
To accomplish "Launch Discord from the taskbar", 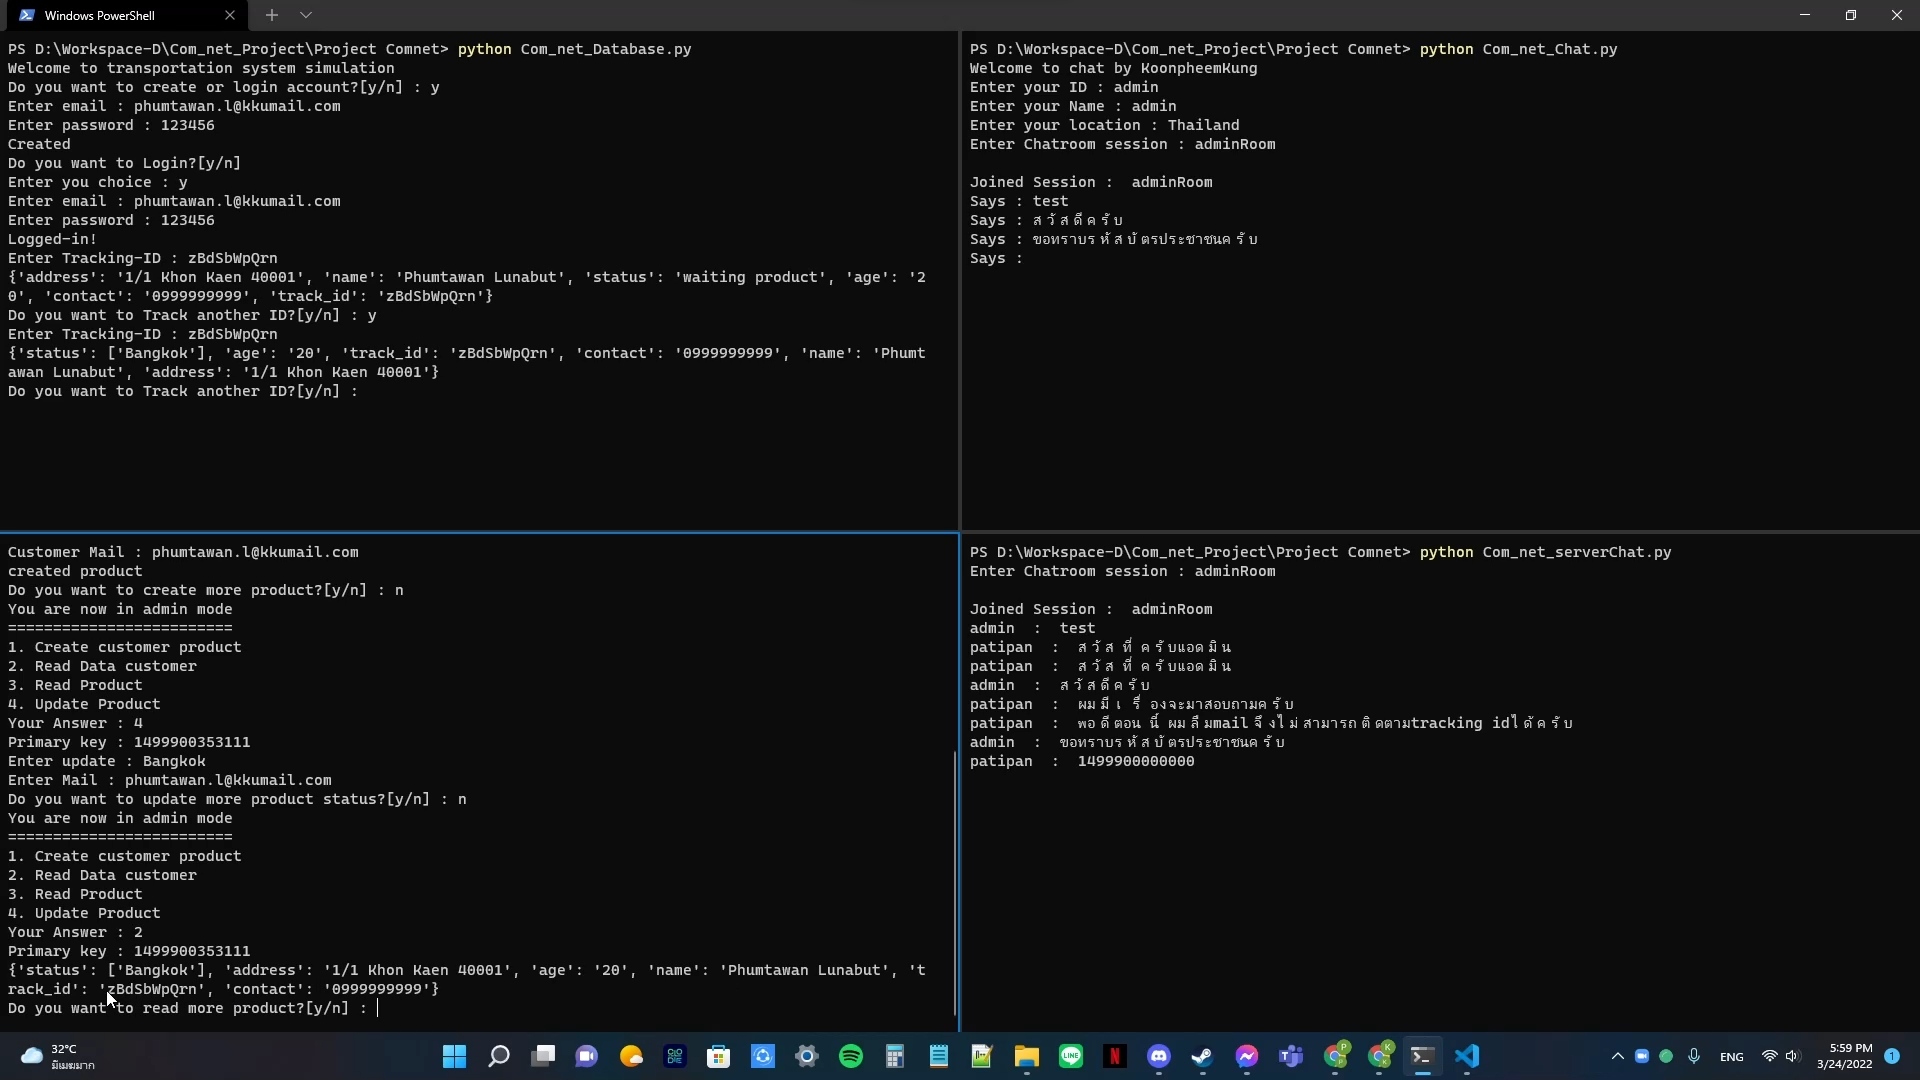I will click(x=1160, y=1056).
